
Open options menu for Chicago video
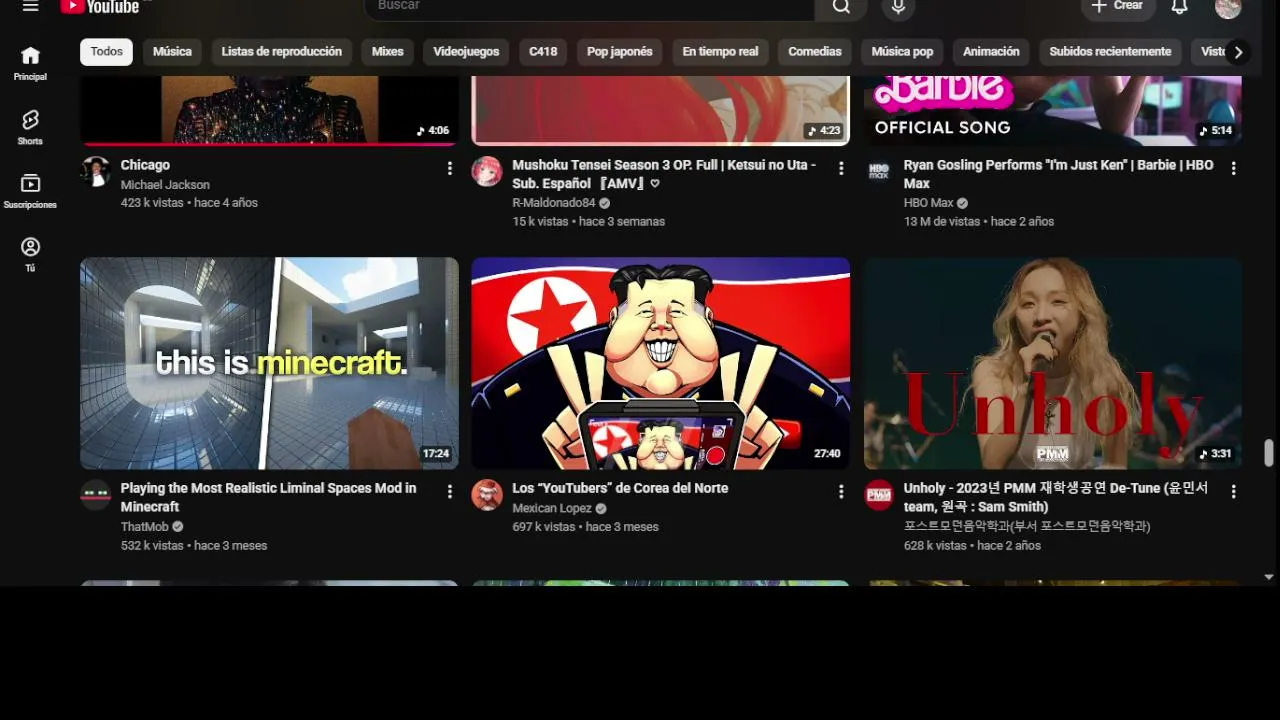(x=450, y=169)
